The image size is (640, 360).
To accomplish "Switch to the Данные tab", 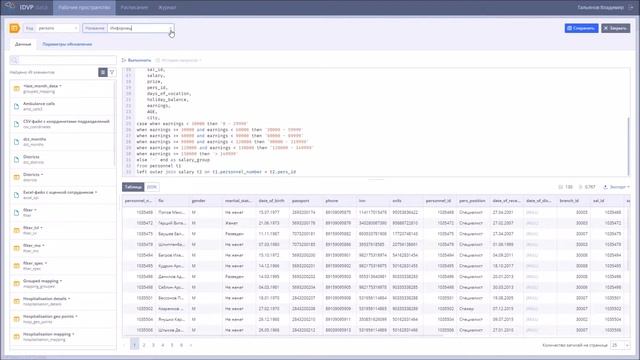I will 23,44.
